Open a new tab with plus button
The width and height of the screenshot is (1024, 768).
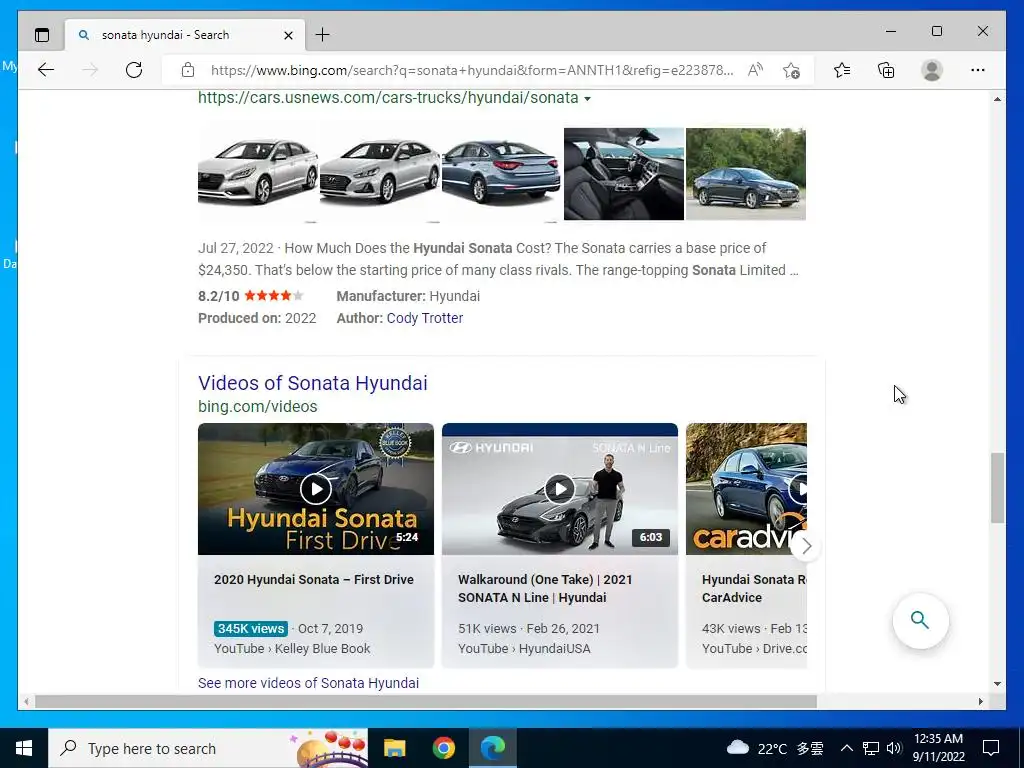coord(322,35)
